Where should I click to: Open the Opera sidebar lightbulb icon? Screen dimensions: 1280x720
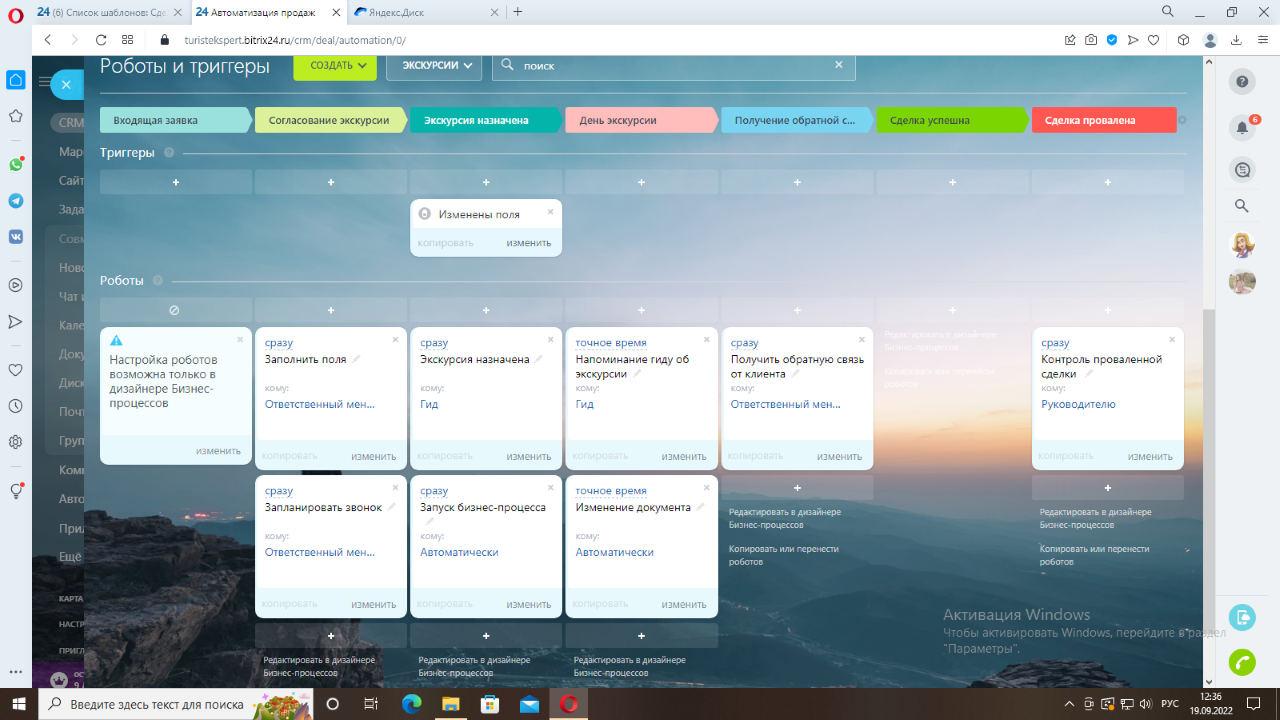[x=15, y=491]
